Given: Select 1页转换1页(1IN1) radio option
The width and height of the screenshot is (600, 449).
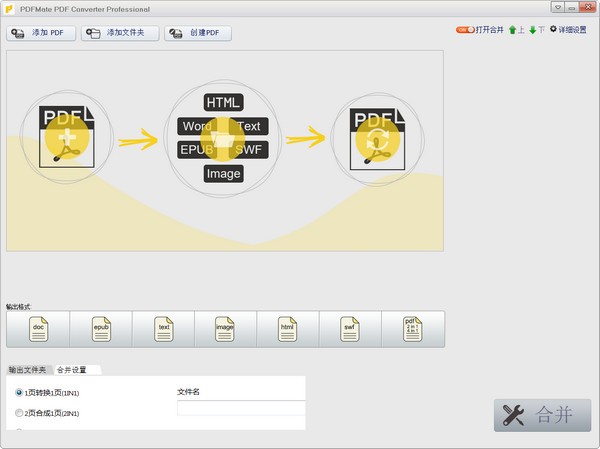Looking at the screenshot, I should click(19, 392).
